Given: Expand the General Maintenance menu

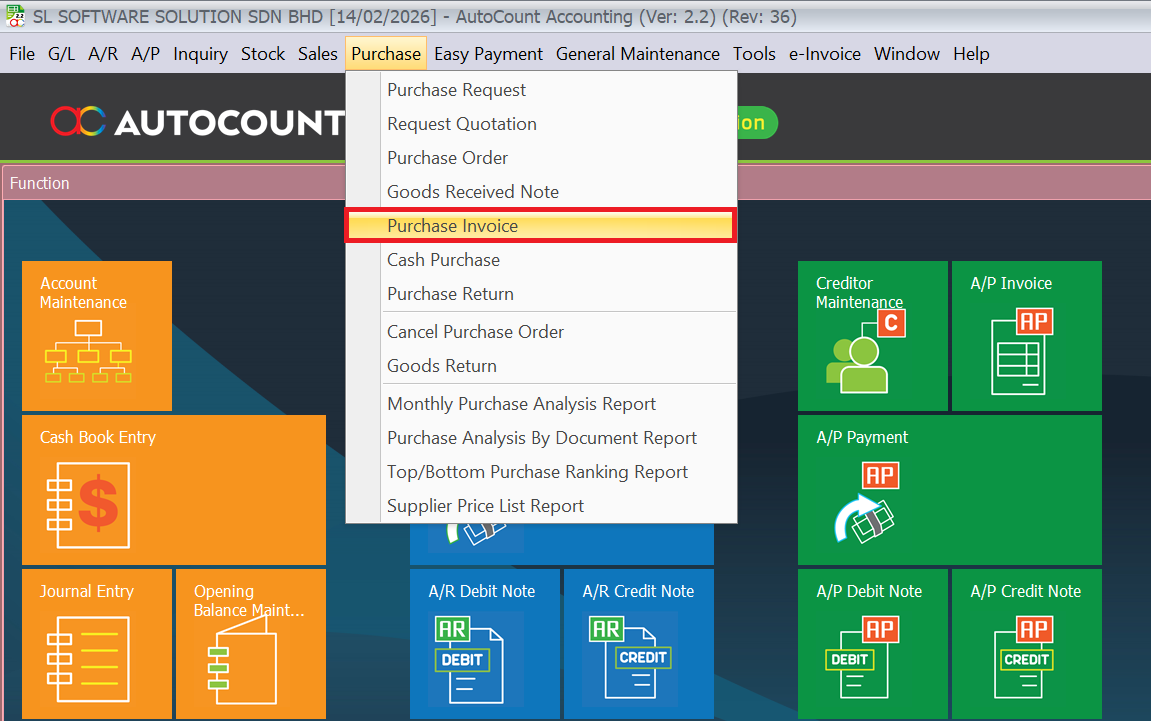Looking at the screenshot, I should [x=637, y=54].
